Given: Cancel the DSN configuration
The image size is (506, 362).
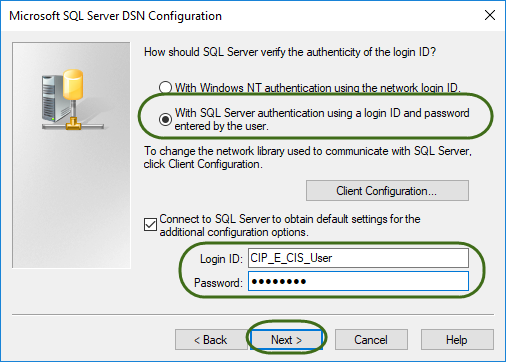Looking at the screenshot, I should 371,340.
